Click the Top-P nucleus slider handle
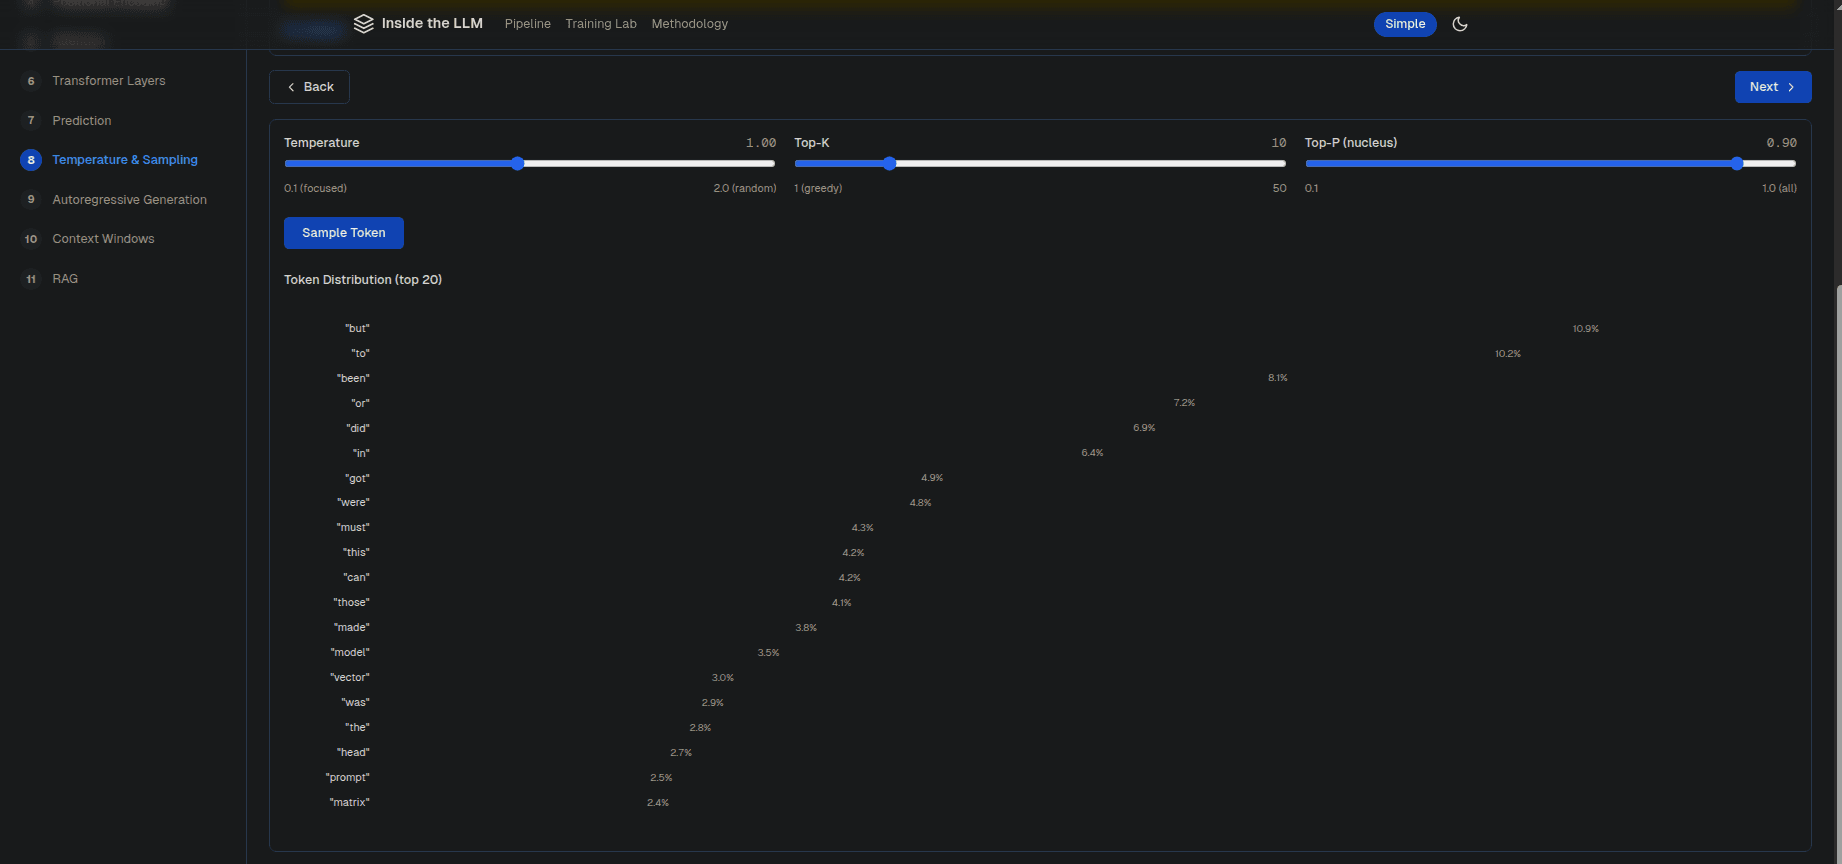This screenshot has width=1842, height=864. click(x=1737, y=164)
